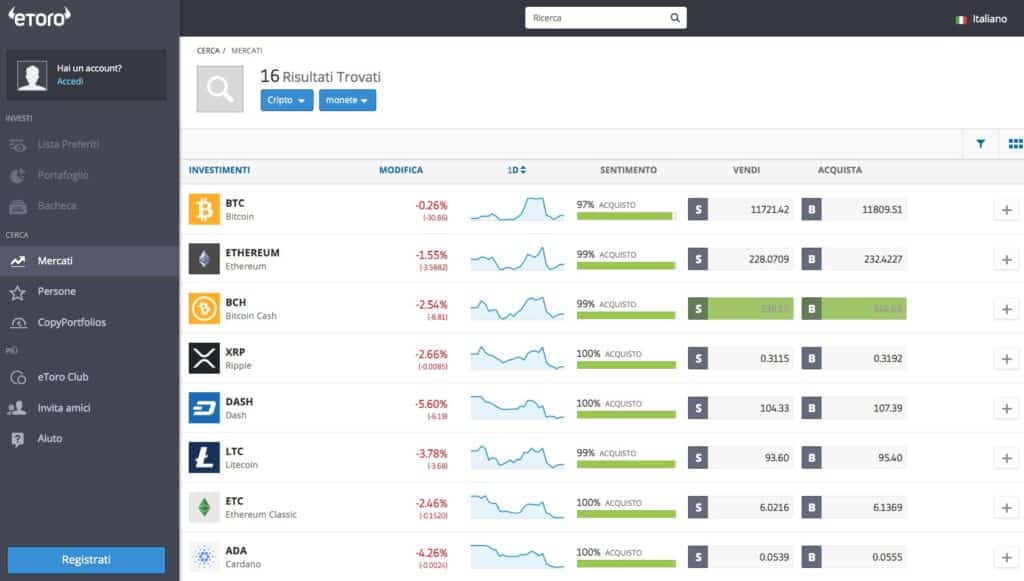Click the CERCA breadcrumb link
This screenshot has height=581, width=1024.
pos(208,50)
